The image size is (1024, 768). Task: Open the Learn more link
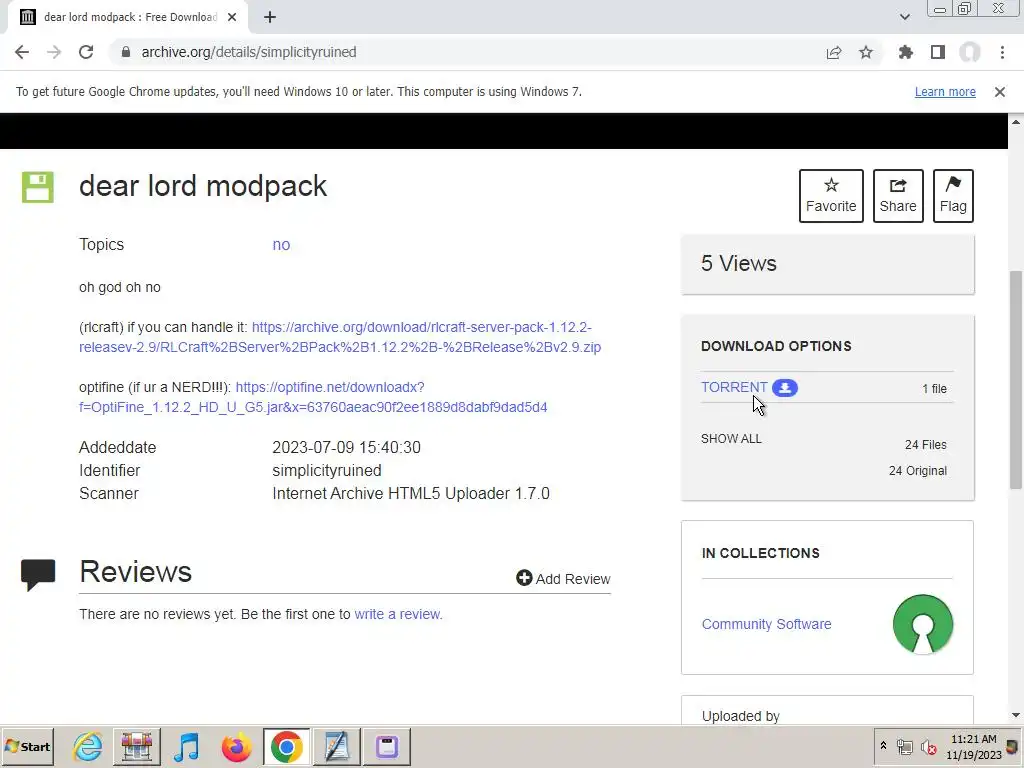tap(945, 92)
